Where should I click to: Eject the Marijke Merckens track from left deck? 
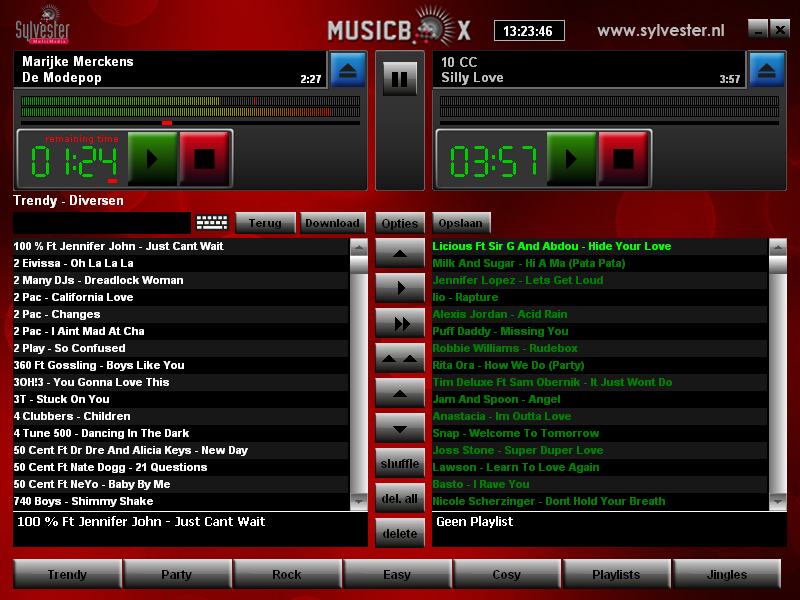tap(347, 70)
